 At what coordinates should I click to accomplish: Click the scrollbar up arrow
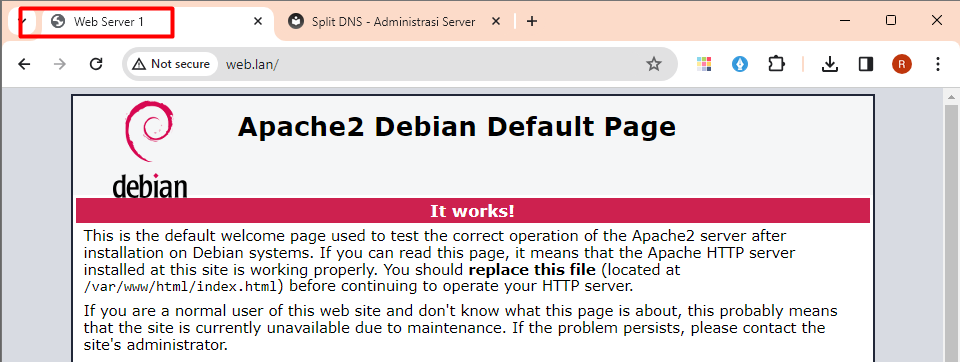pyautogui.click(x=951, y=96)
